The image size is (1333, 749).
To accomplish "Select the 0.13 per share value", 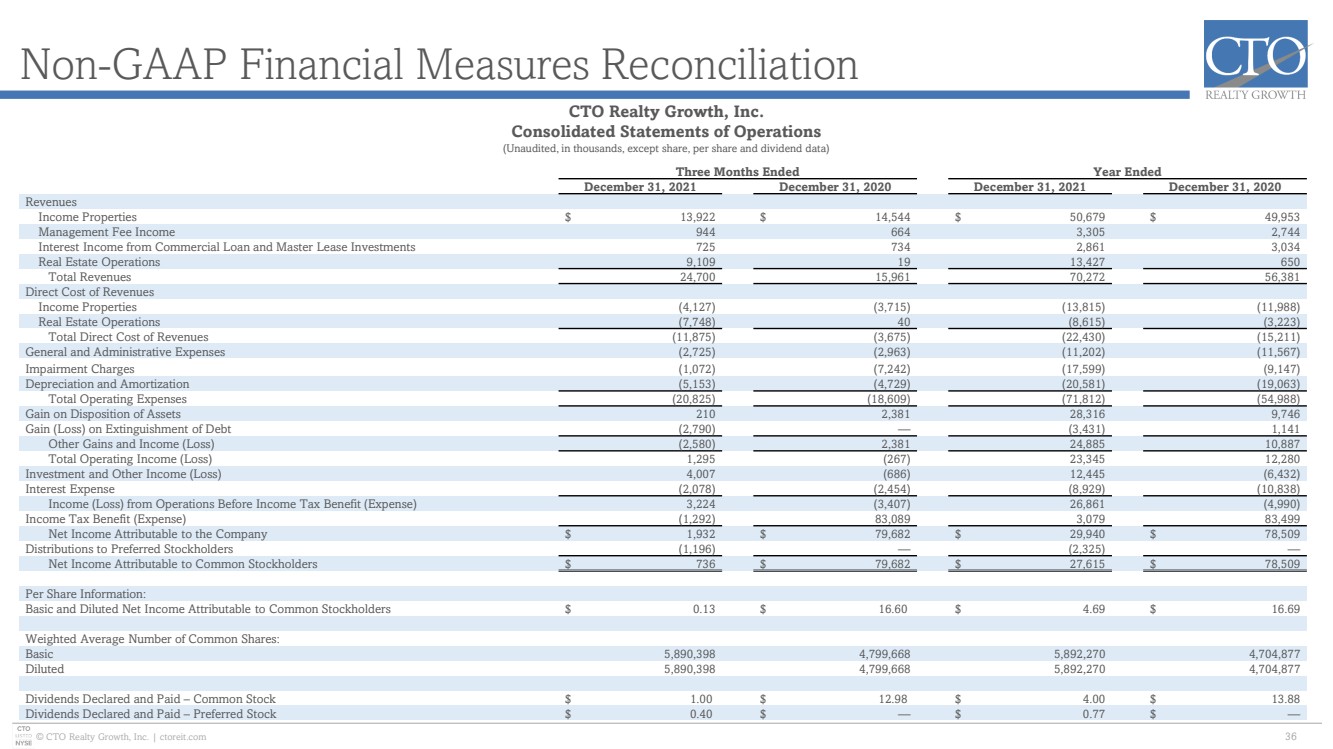I will (703, 609).
